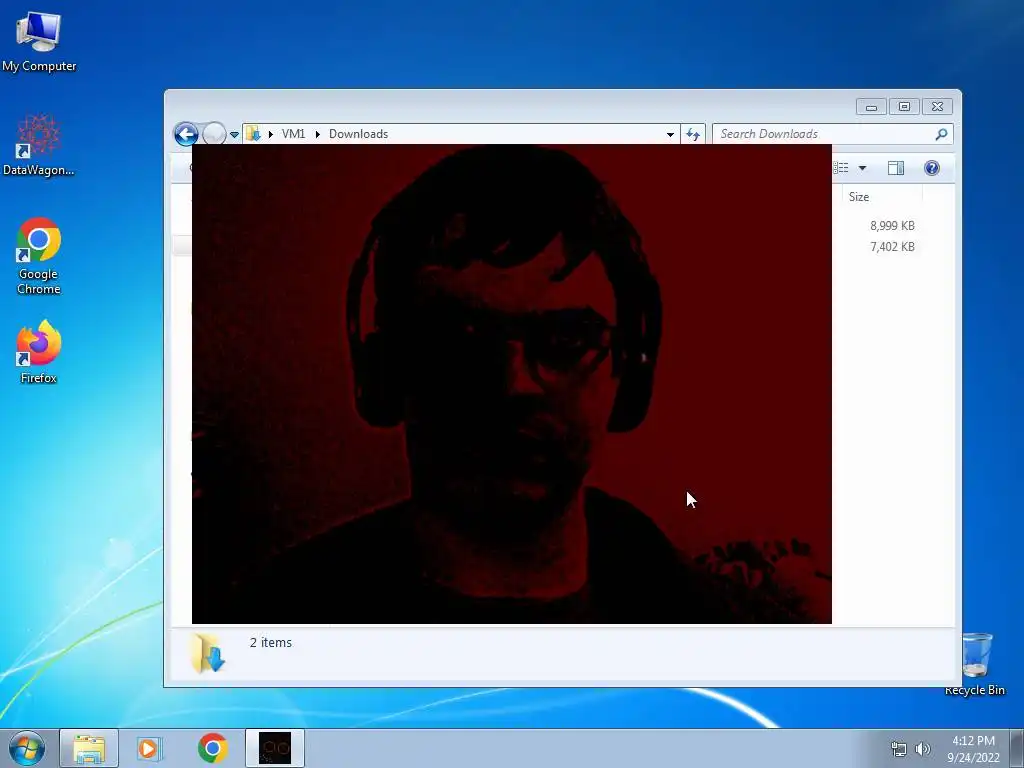Image resolution: width=1024 pixels, height=768 pixels.
Task: Click the 2 items status text
Action: [270, 643]
